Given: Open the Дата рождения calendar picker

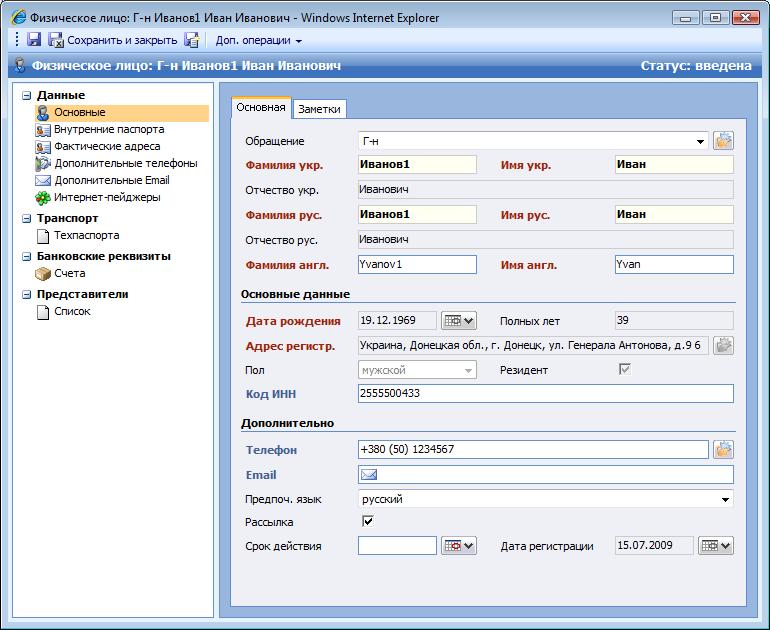Looking at the screenshot, I should point(458,321).
